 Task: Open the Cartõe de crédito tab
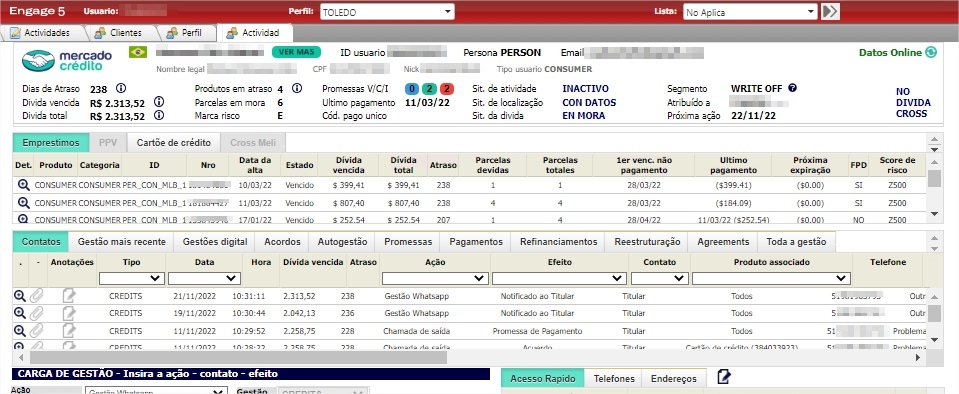click(174, 143)
